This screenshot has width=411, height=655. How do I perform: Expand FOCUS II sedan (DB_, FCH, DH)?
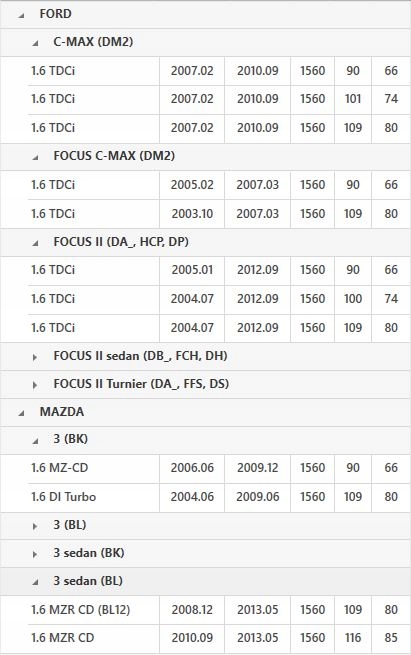coord(35,357)
